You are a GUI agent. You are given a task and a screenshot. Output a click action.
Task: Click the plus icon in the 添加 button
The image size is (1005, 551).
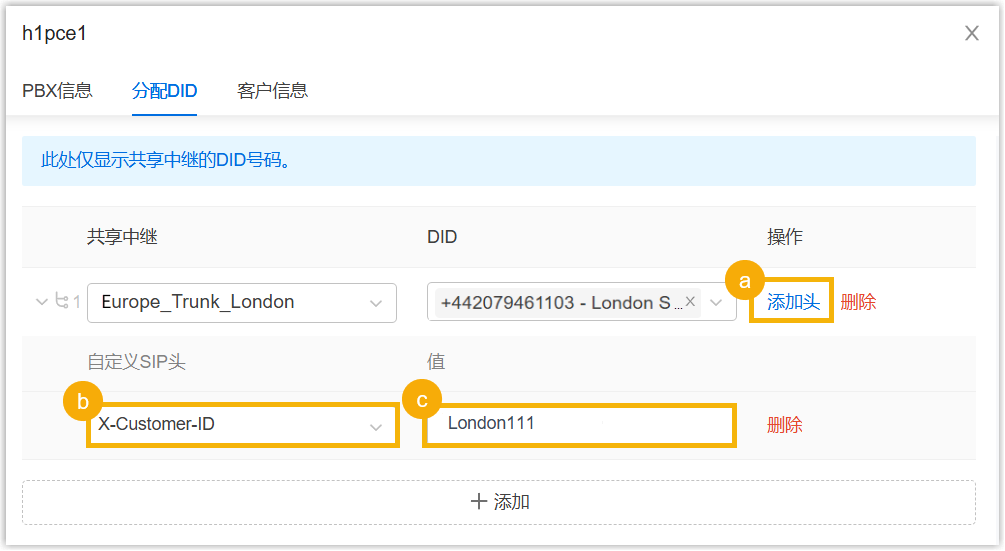coord(479,502)
